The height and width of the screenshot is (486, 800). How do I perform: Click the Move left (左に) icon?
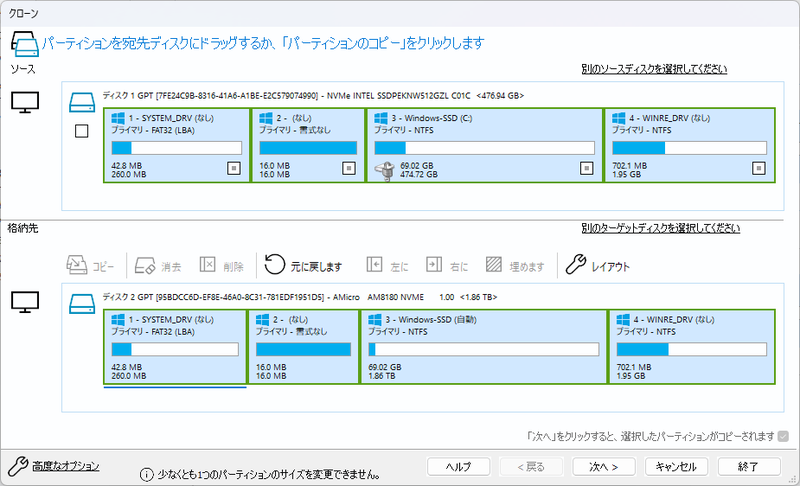(x=374, y=264)
